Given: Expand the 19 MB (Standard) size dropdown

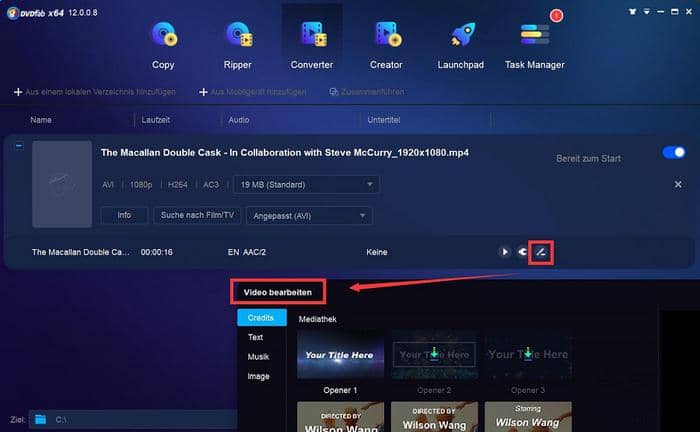Looking at the screenshot, I should (307, 185).
